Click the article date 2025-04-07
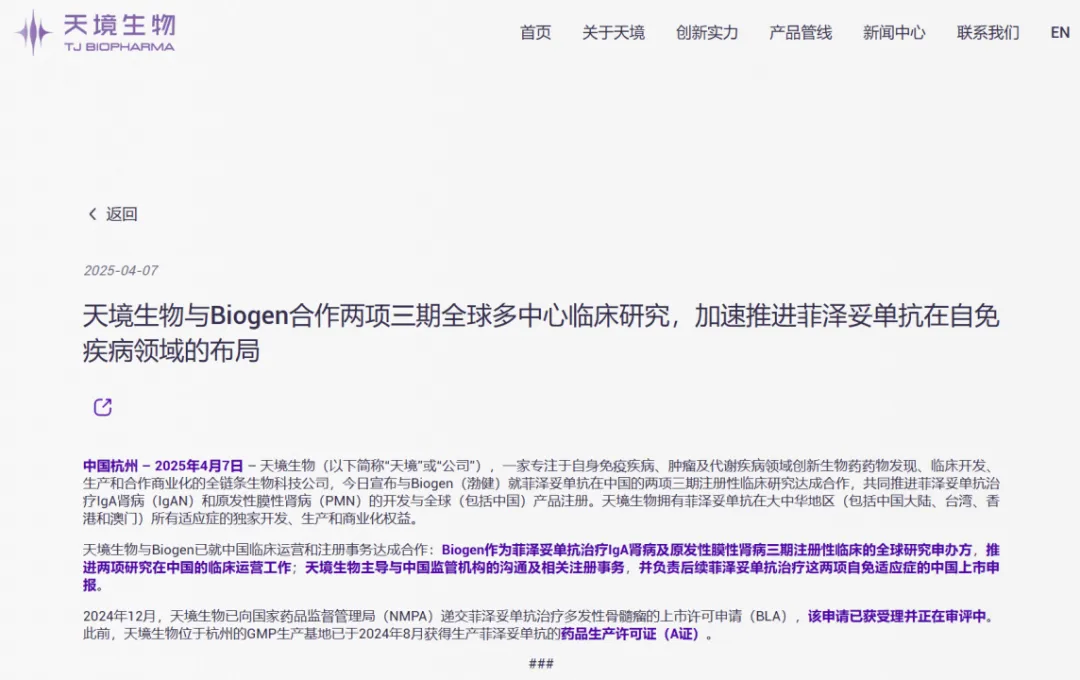 click(120, 271)
